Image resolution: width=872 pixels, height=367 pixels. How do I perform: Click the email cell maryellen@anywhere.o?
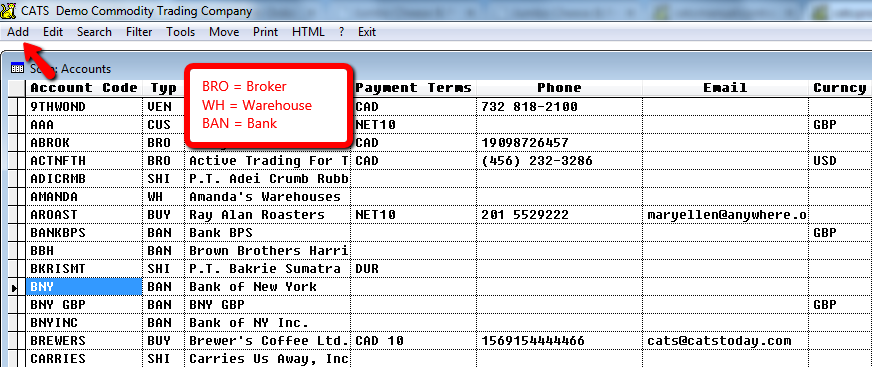pyautogui.click(x=725, y=215)
